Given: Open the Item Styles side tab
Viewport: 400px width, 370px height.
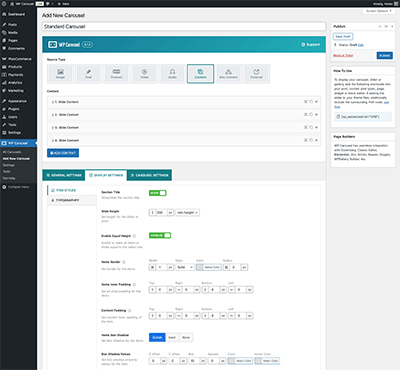Looking at the screenshot, I should (72, 190).
